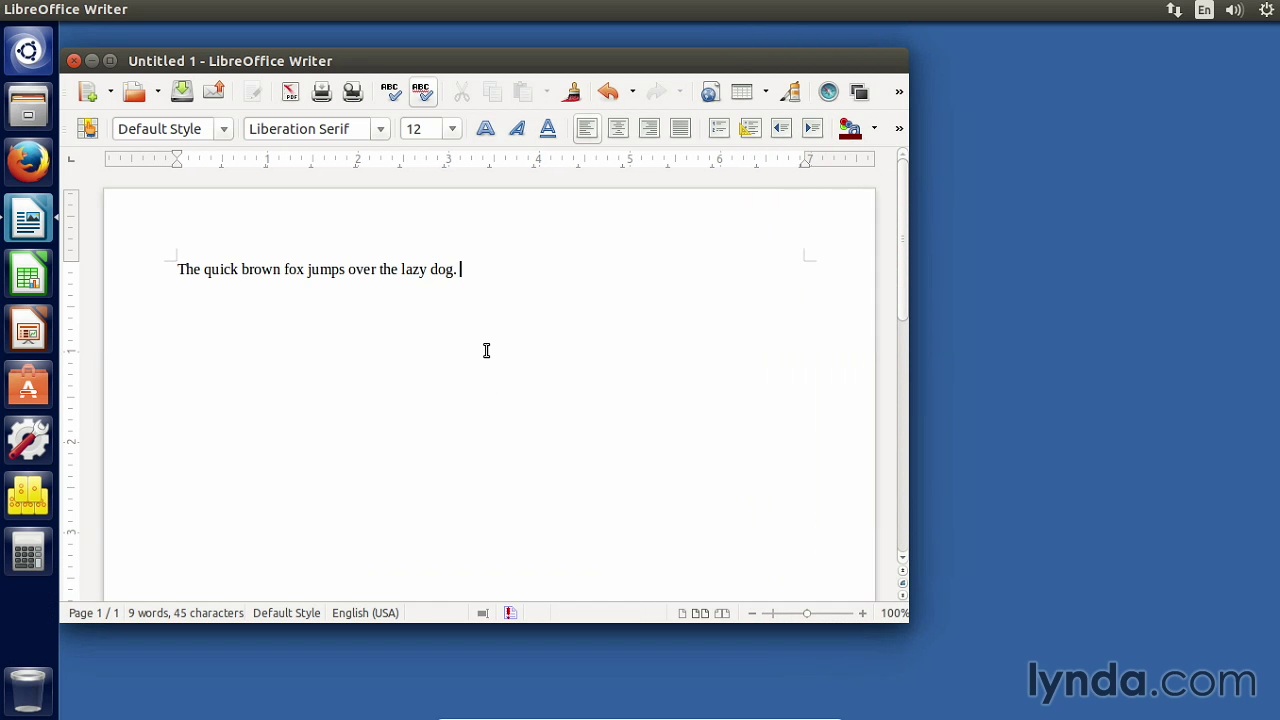Click the Open file folder icon

point(134,92)
